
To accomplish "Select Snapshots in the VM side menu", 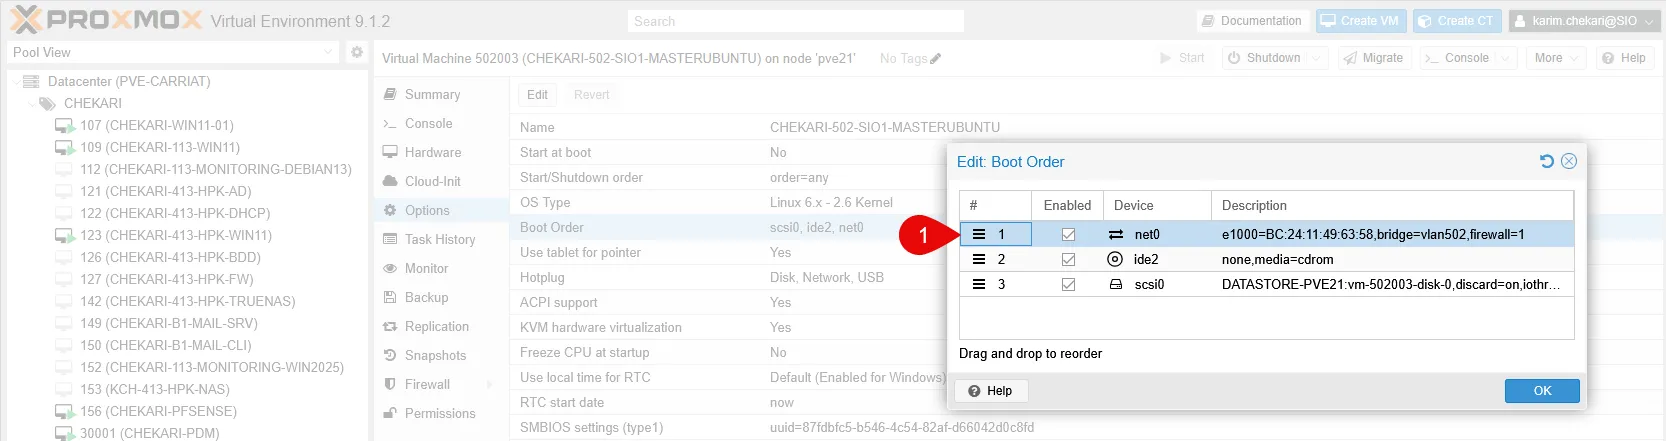I will click(x=435, y=355).
